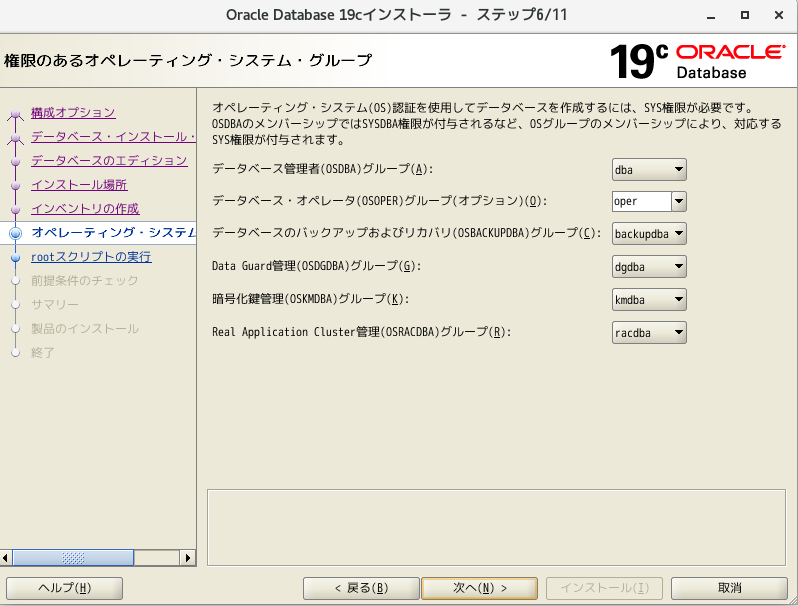Minimize the Oracle installer window

point(711,16)
